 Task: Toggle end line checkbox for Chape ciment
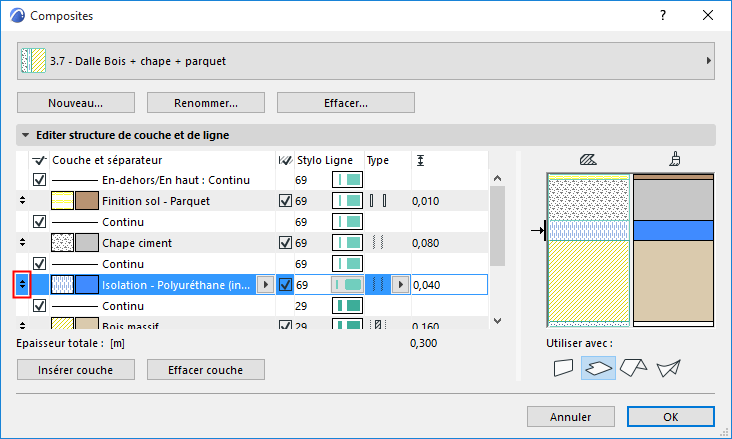[285, 243]
